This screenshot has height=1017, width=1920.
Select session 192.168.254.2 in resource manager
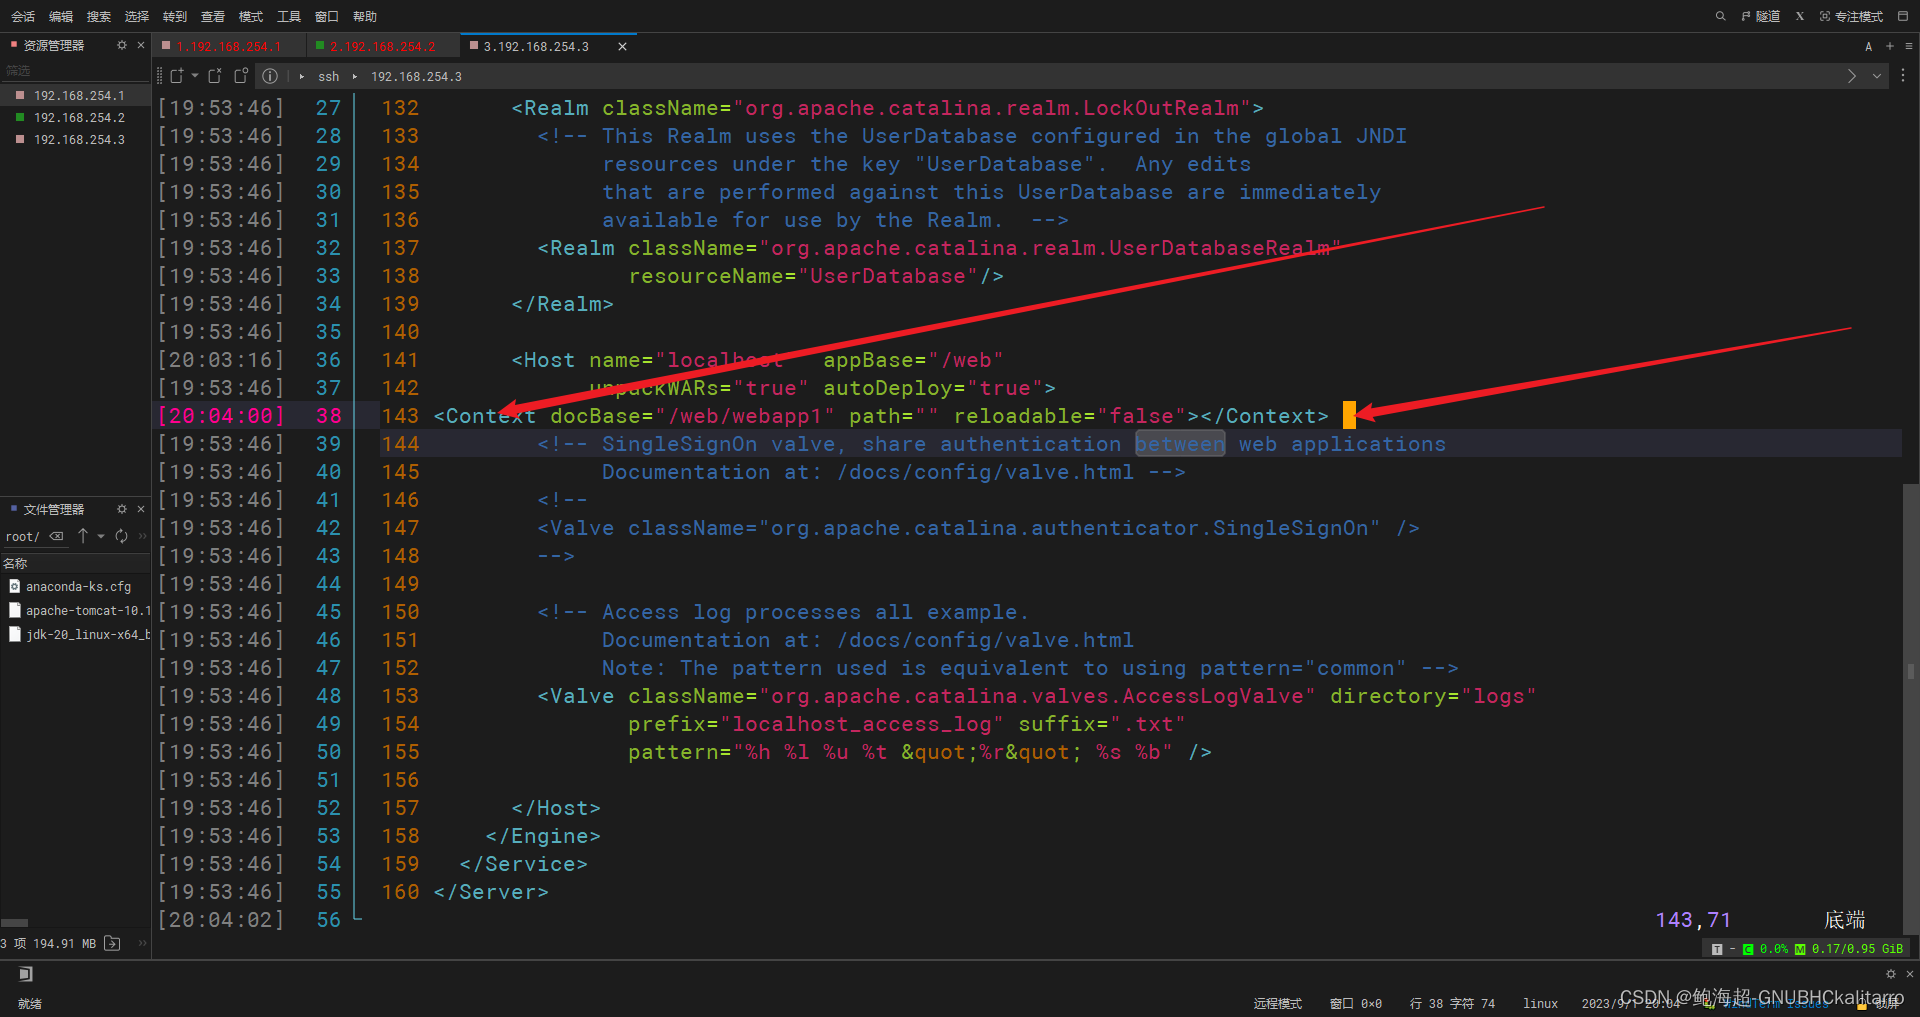coord(75,118)
